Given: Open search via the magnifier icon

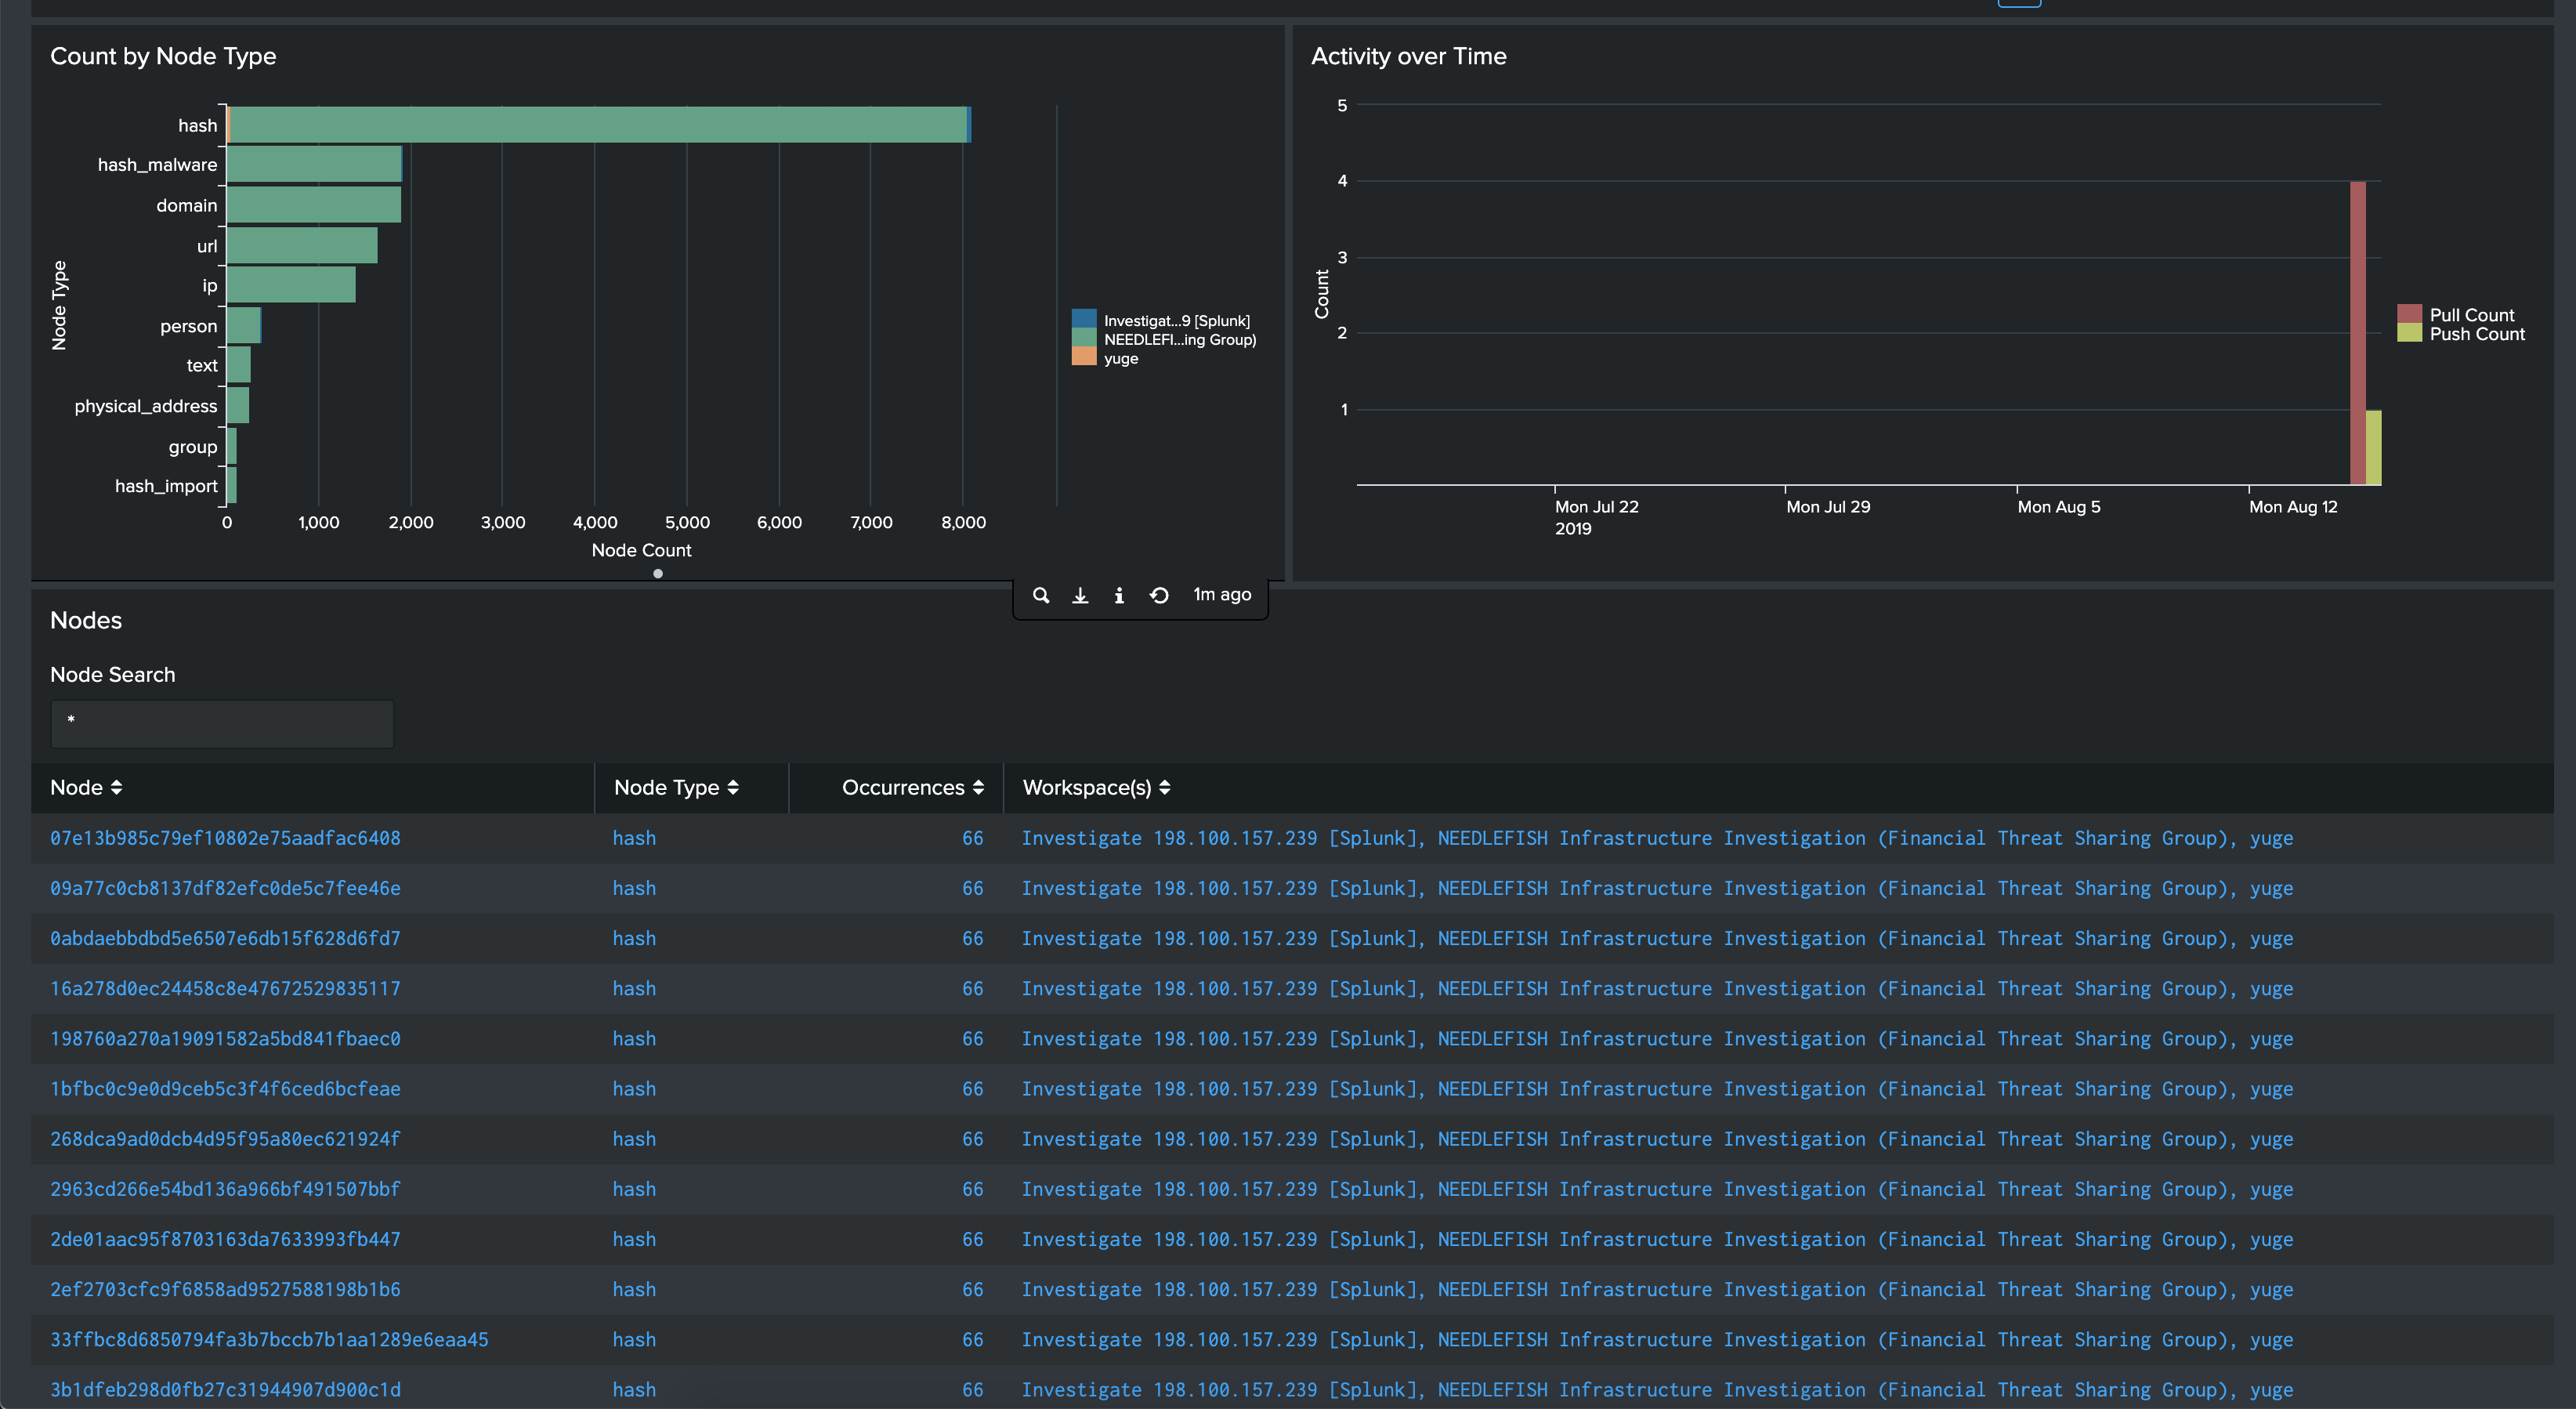Looking at the screenshot, I should (1041, 595).
